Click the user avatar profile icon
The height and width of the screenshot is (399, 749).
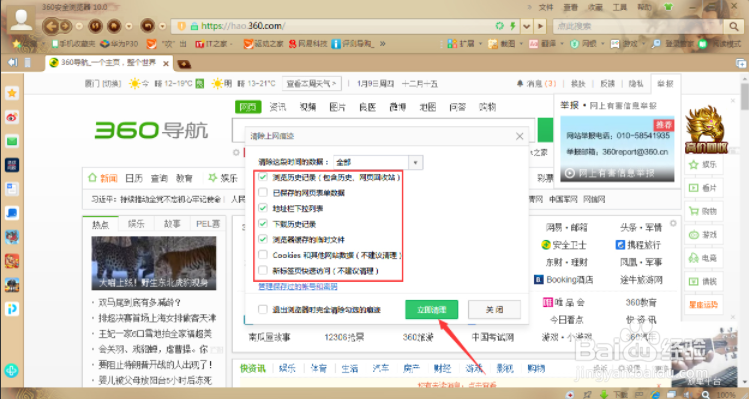point(21,19)
